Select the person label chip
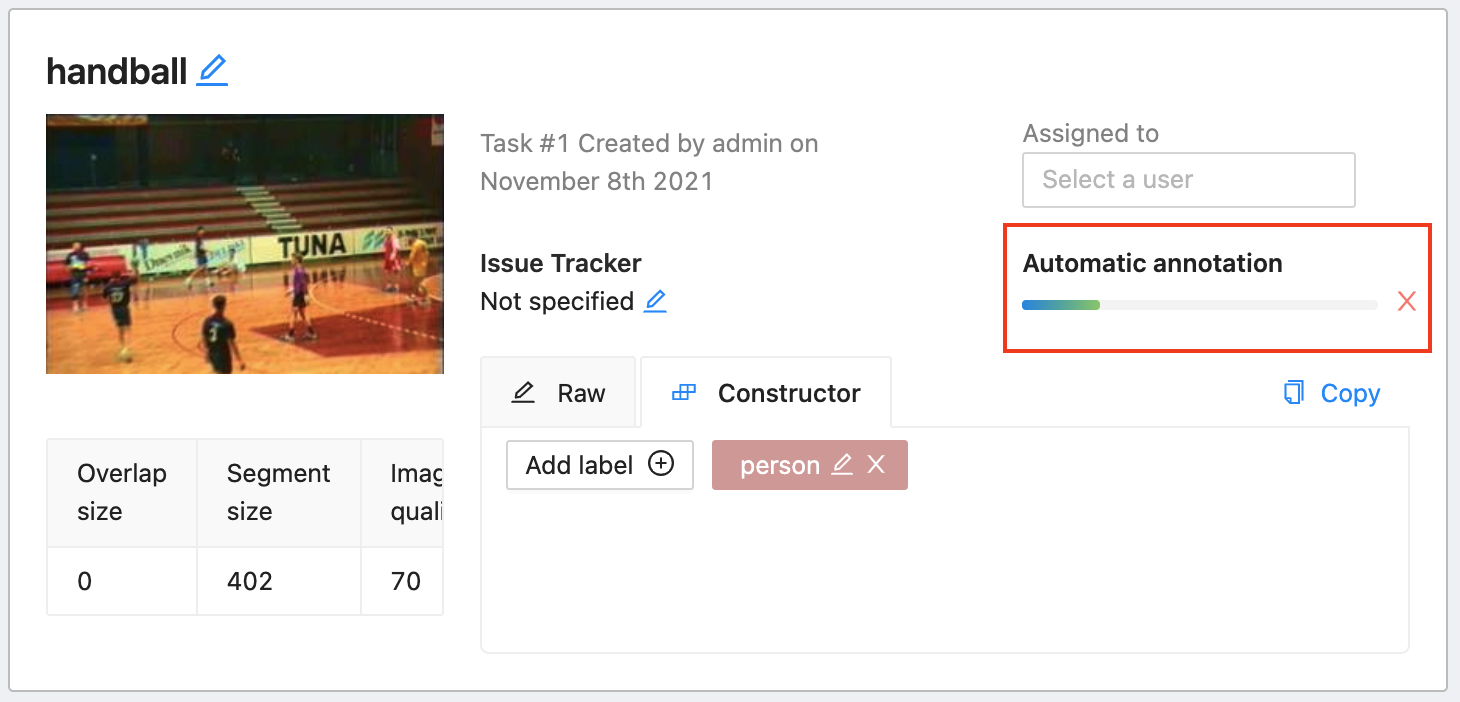 tap(779, 465)
